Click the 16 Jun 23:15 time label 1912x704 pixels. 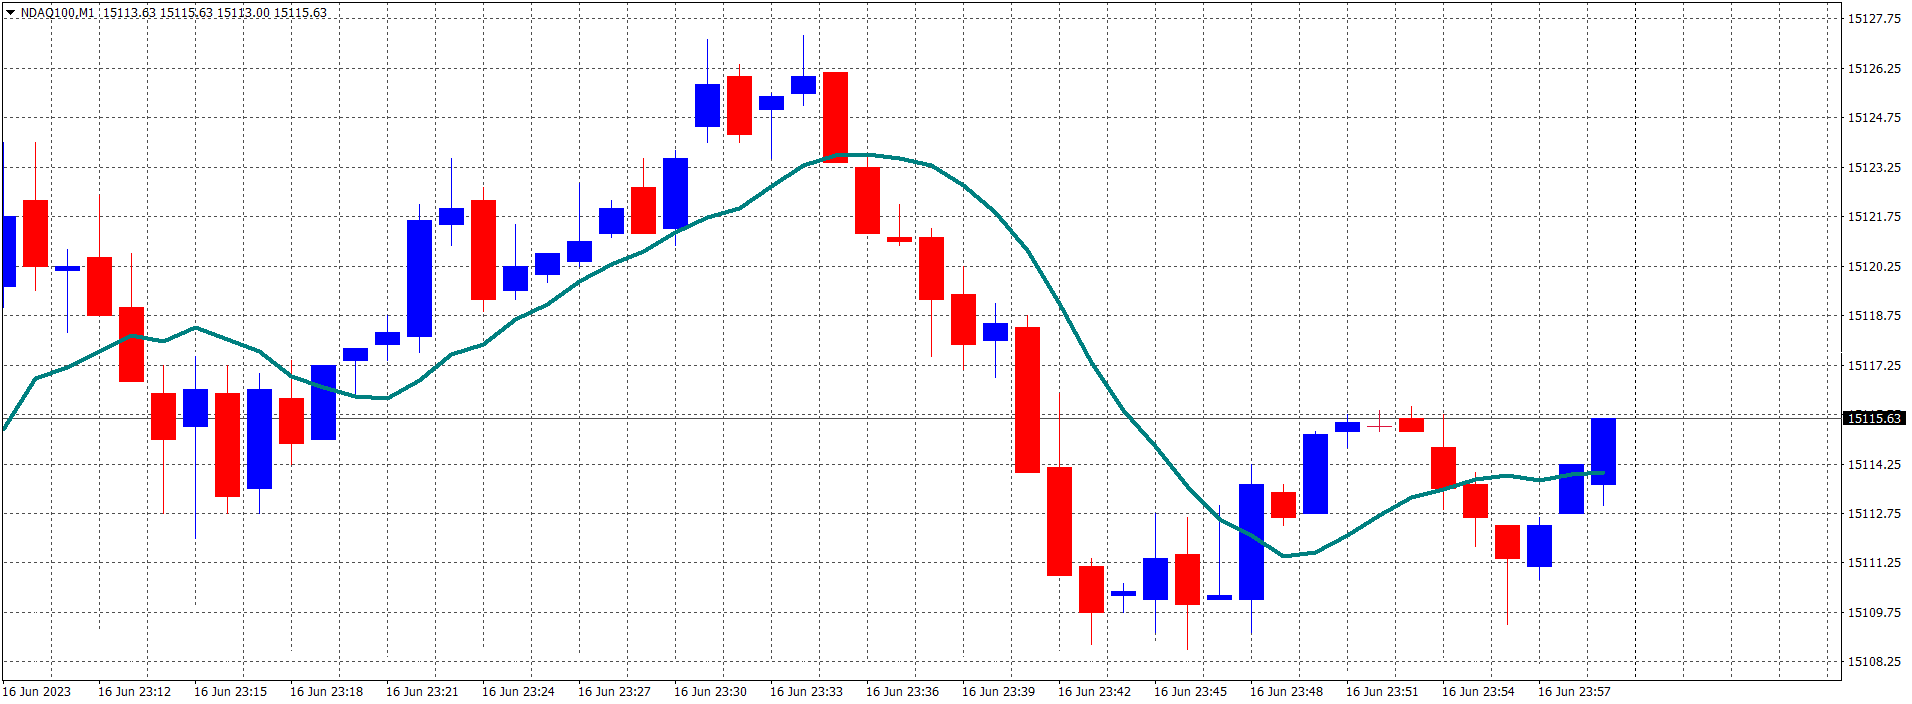tap(230, 691)
